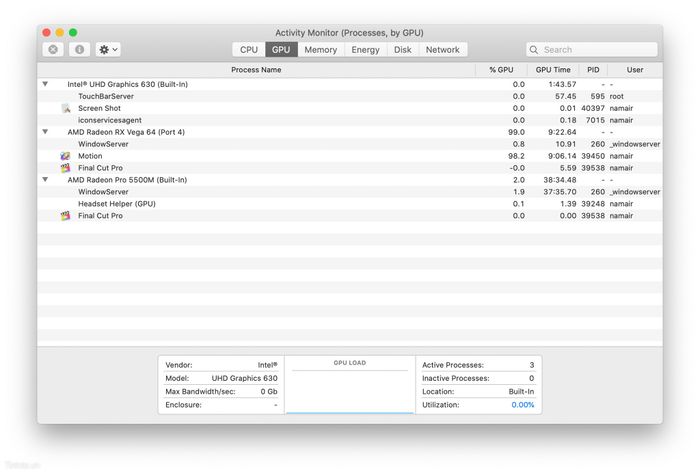This screenshot has width=700, height=473.
Task: Click the Enclosure field label
Action: point(183,405)
